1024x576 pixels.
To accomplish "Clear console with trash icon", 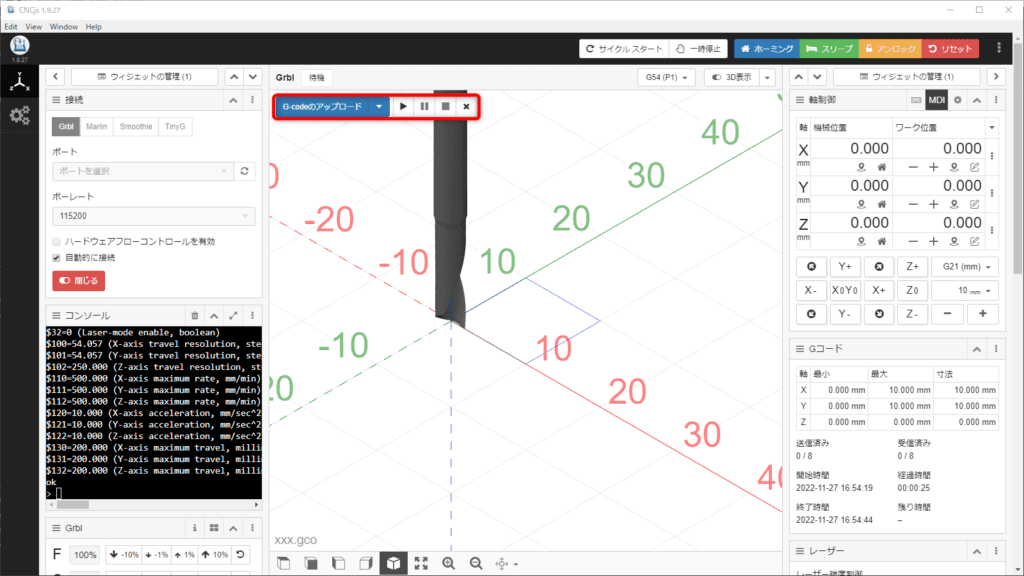I will (195, 315).
